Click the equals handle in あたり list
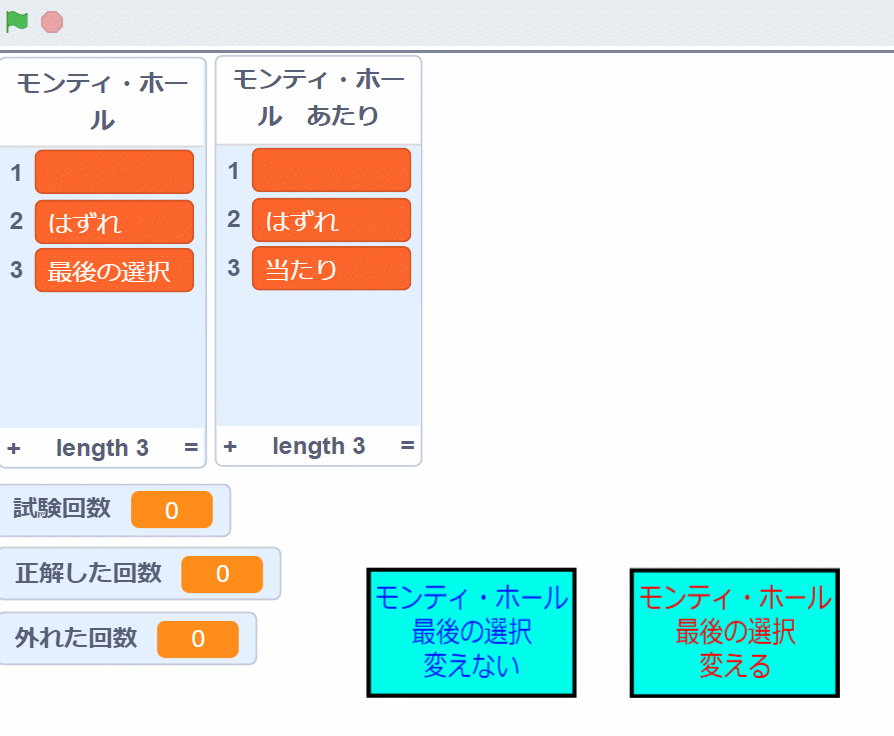Image resolution: width=894 pixels, height=736 pixels. click(x=407, y=445)
